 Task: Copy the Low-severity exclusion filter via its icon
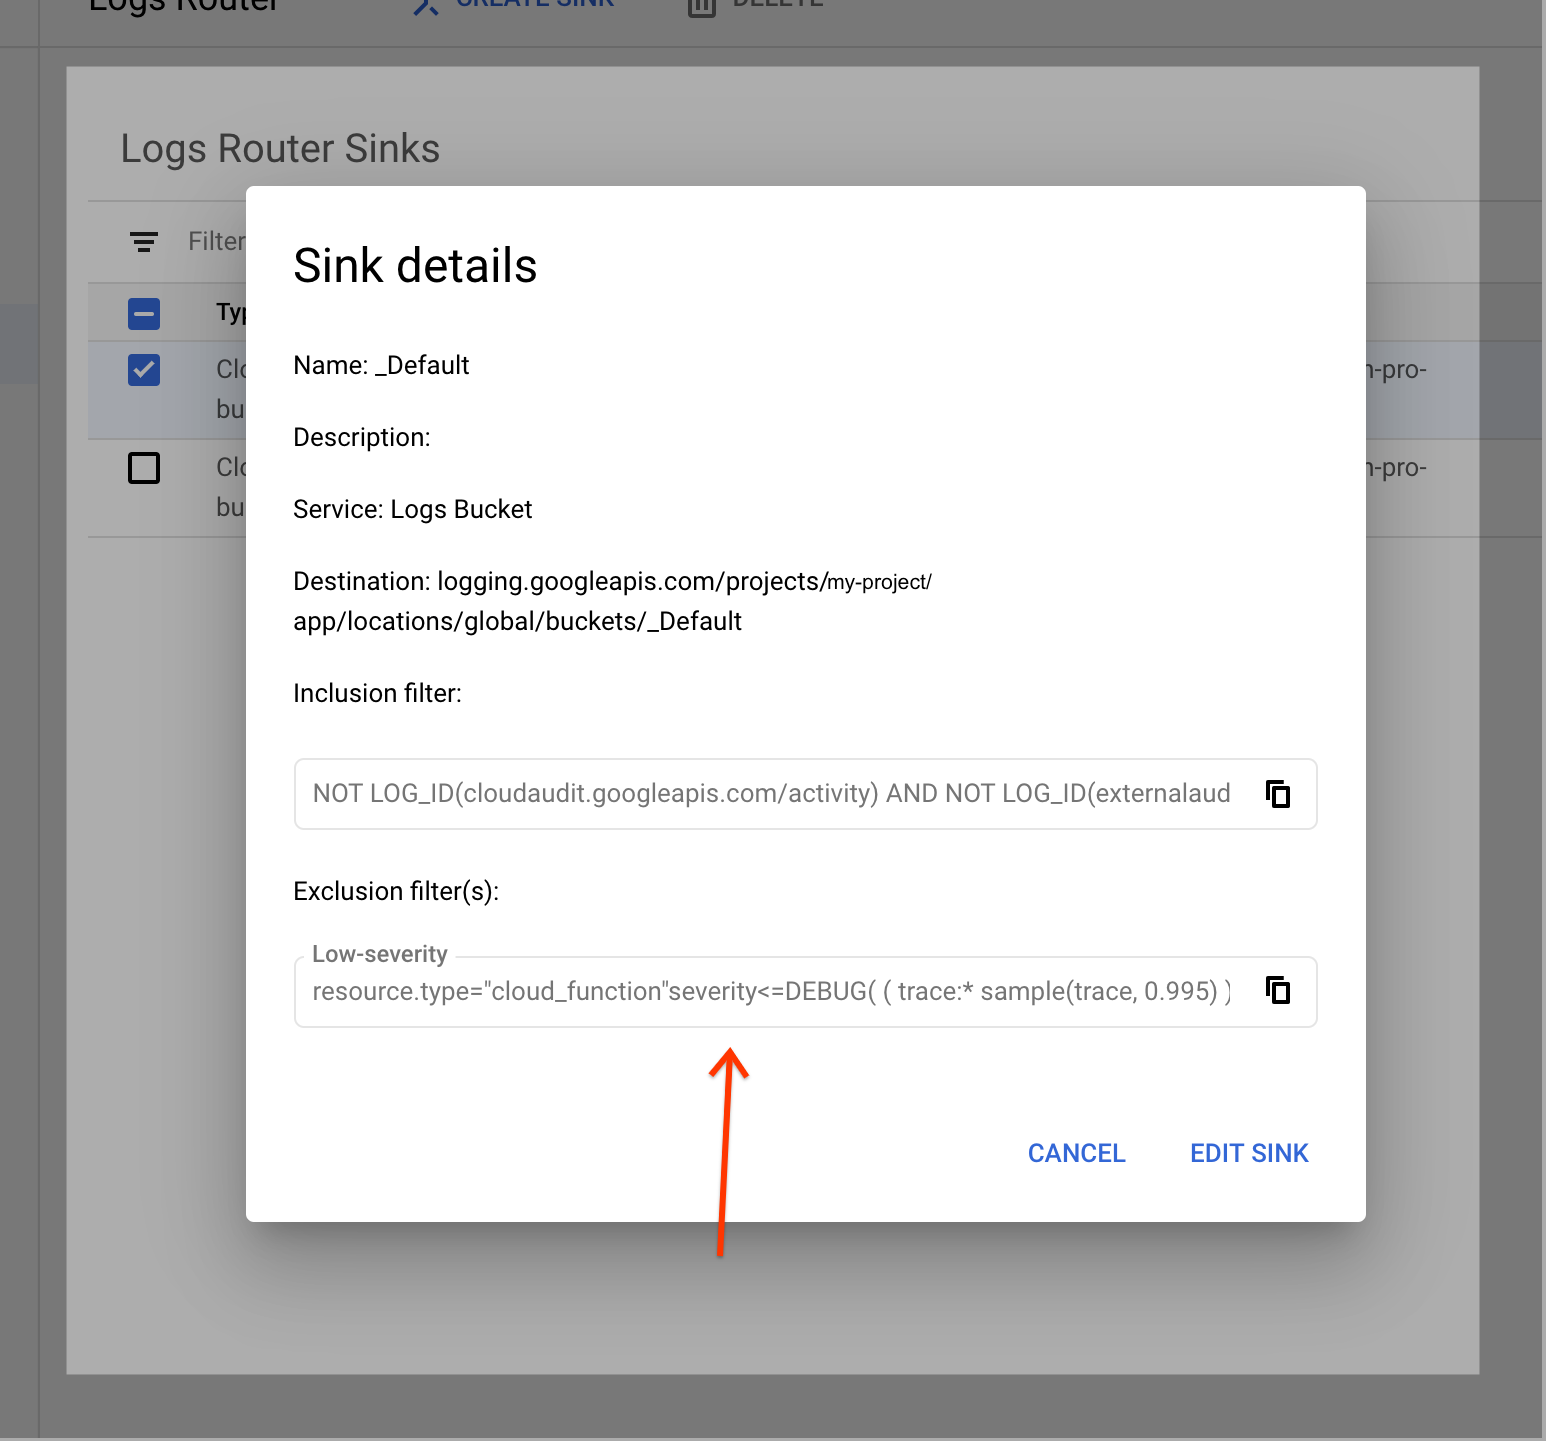[1278, 991]
